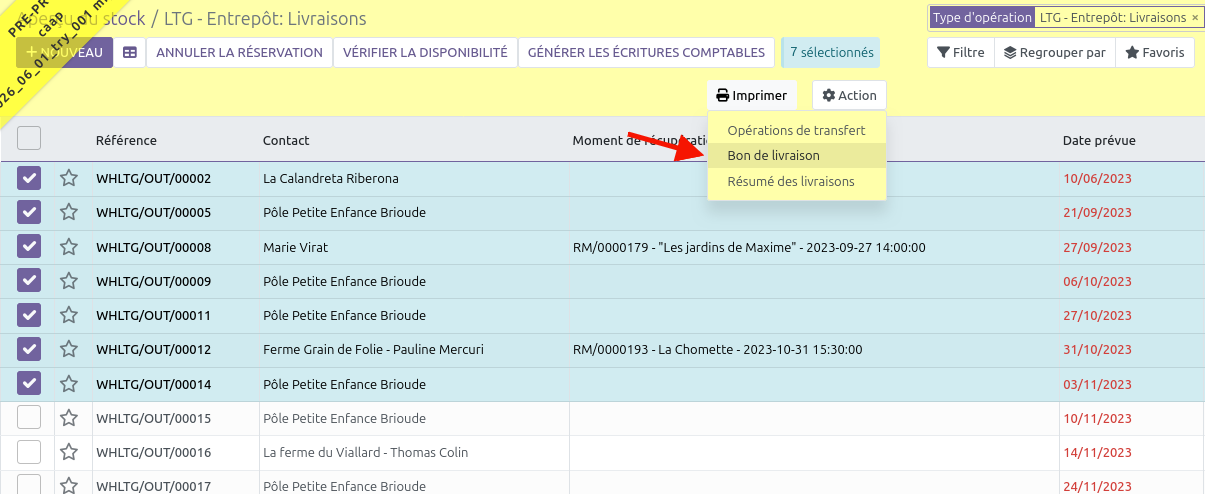Check the WHLTG/OUT/00016 row checkbox
Screen dimensions: 1205x494
(x=29, y=452)
